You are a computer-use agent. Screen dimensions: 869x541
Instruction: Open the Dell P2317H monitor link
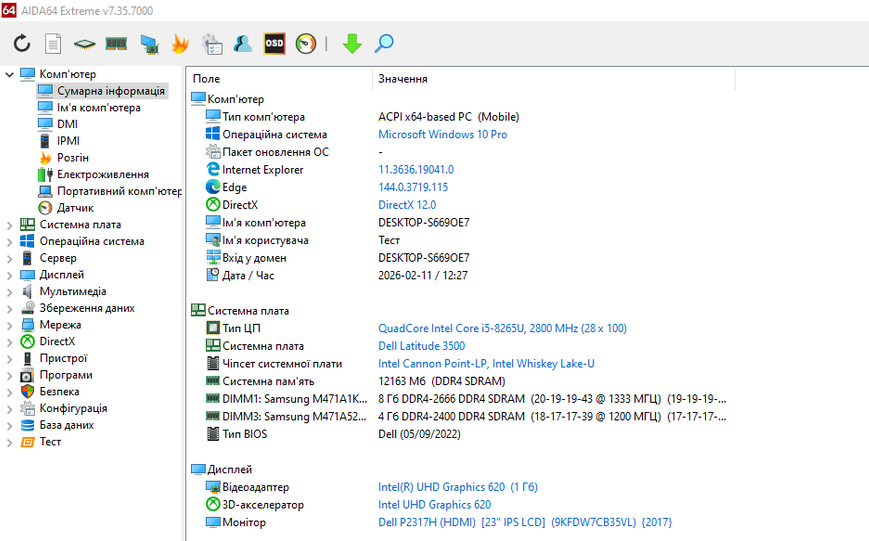(525, 522)
